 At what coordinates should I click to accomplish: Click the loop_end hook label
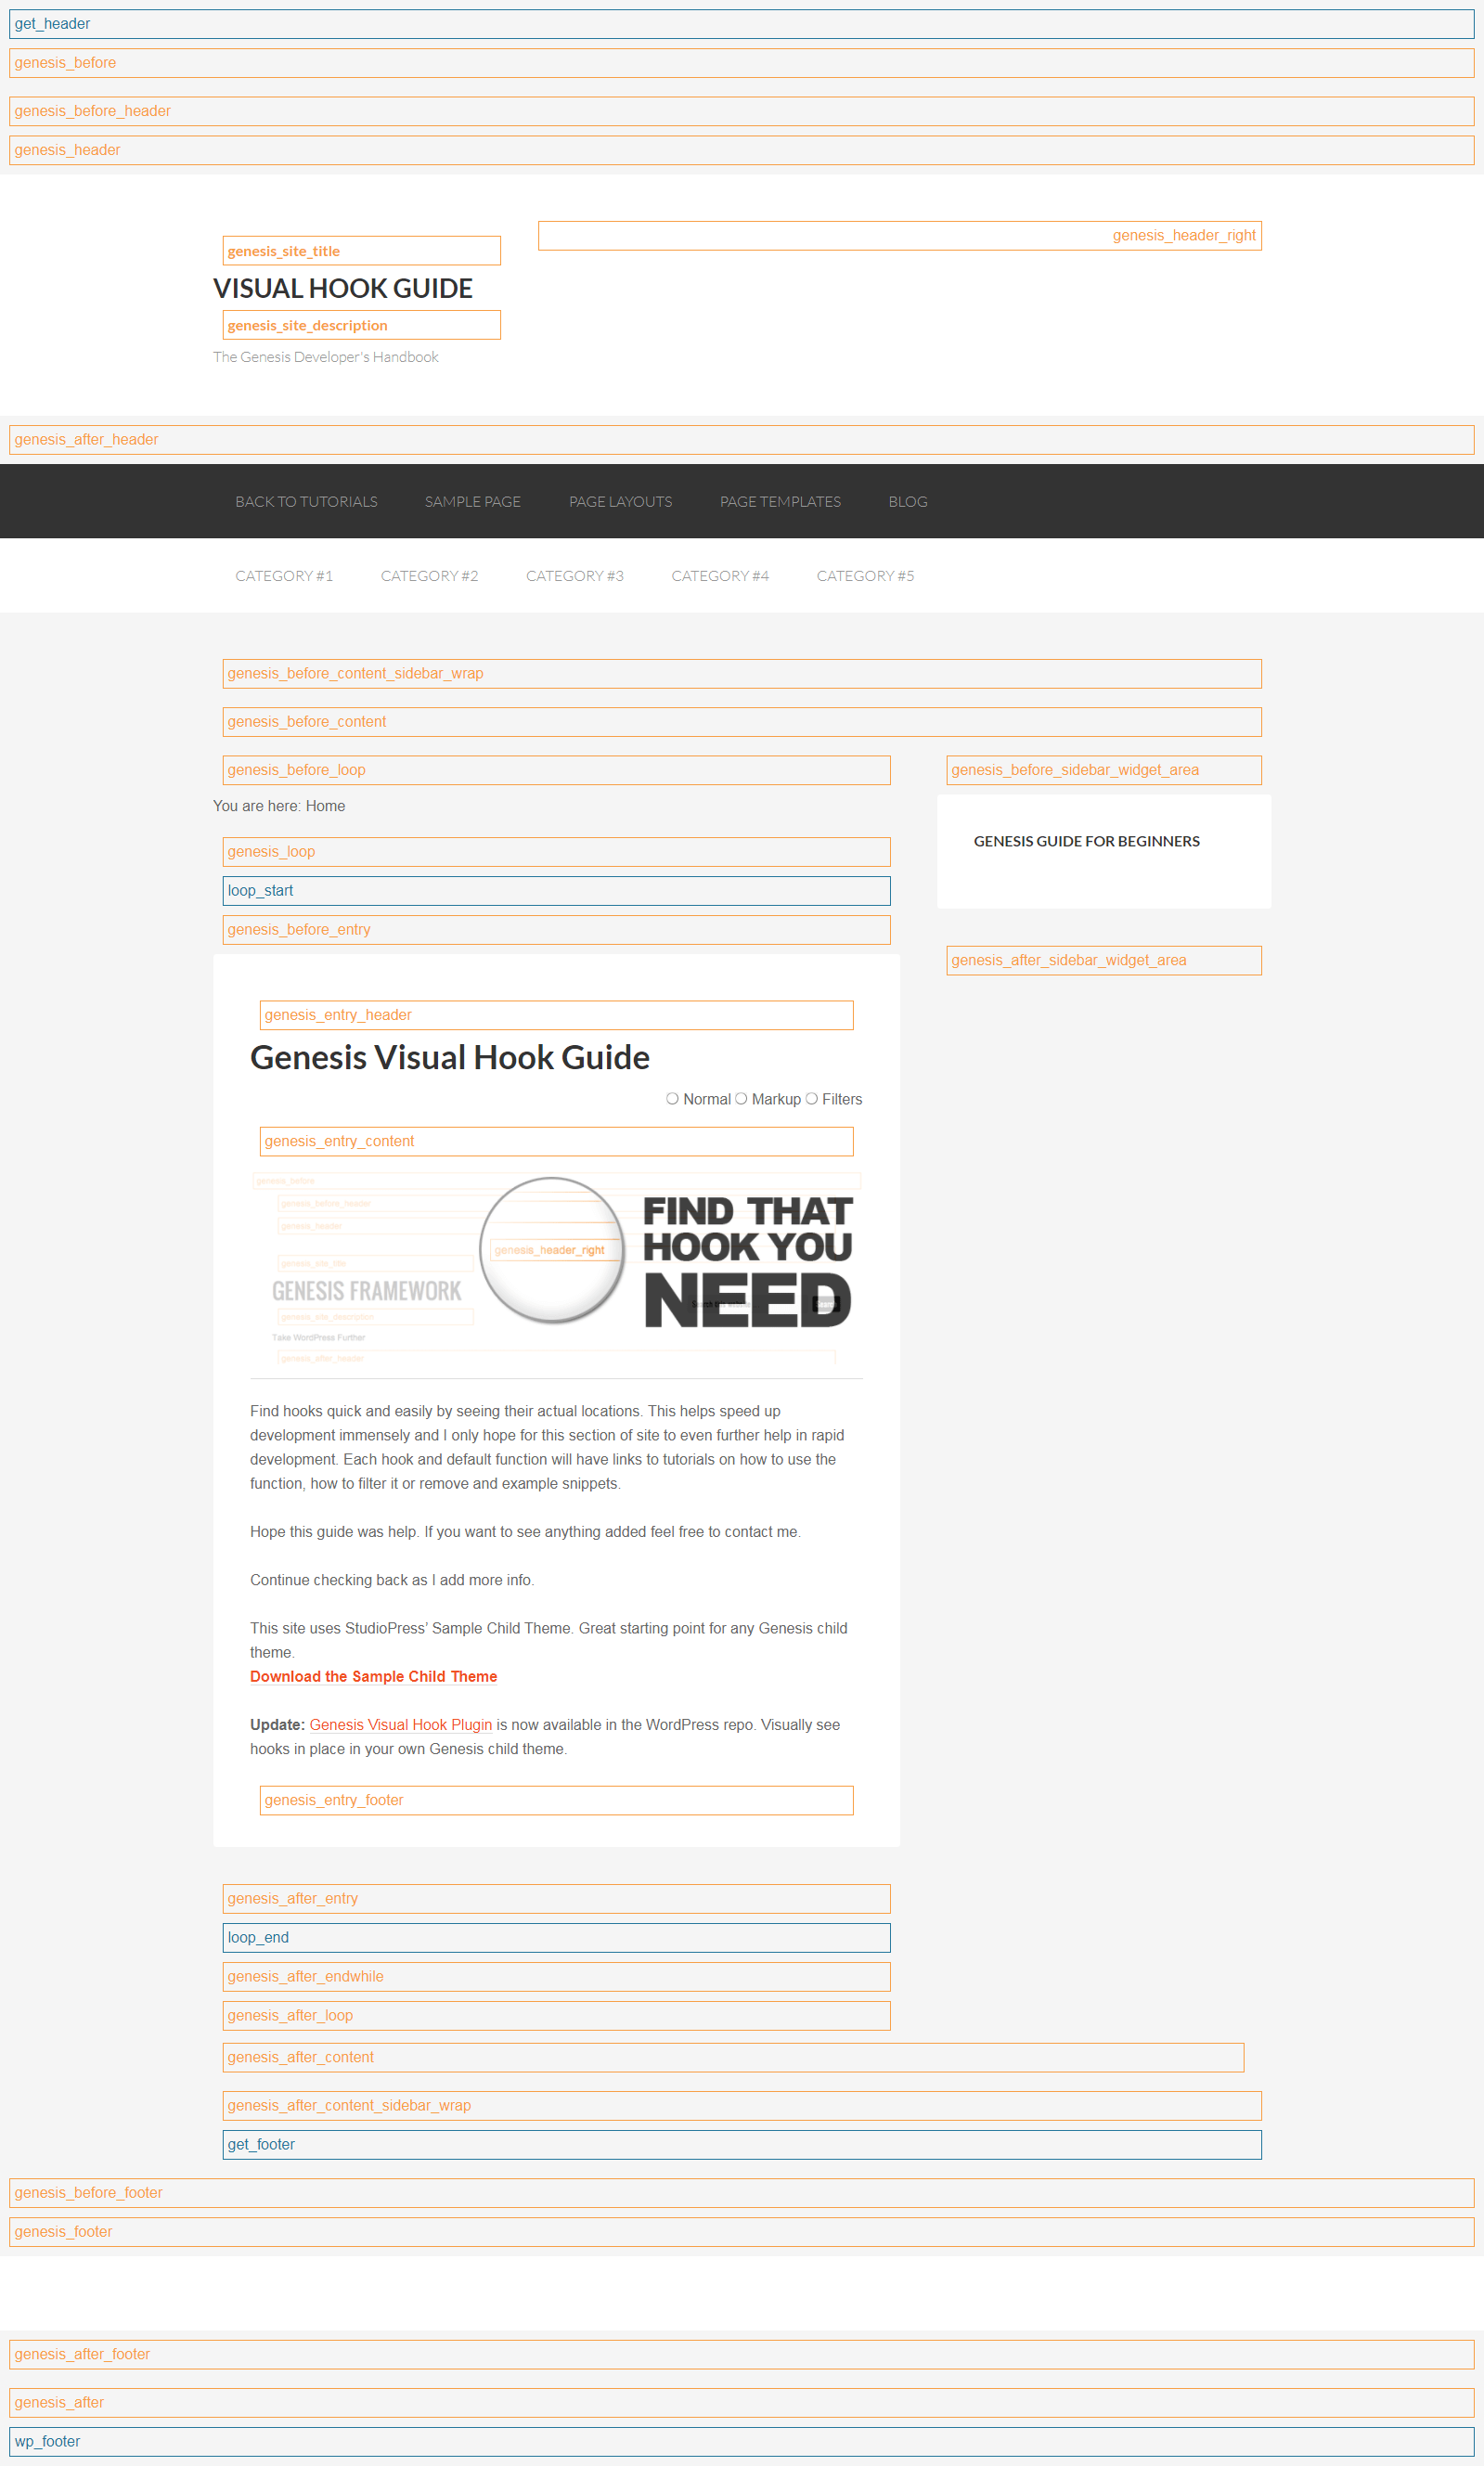coord(556,1938)
